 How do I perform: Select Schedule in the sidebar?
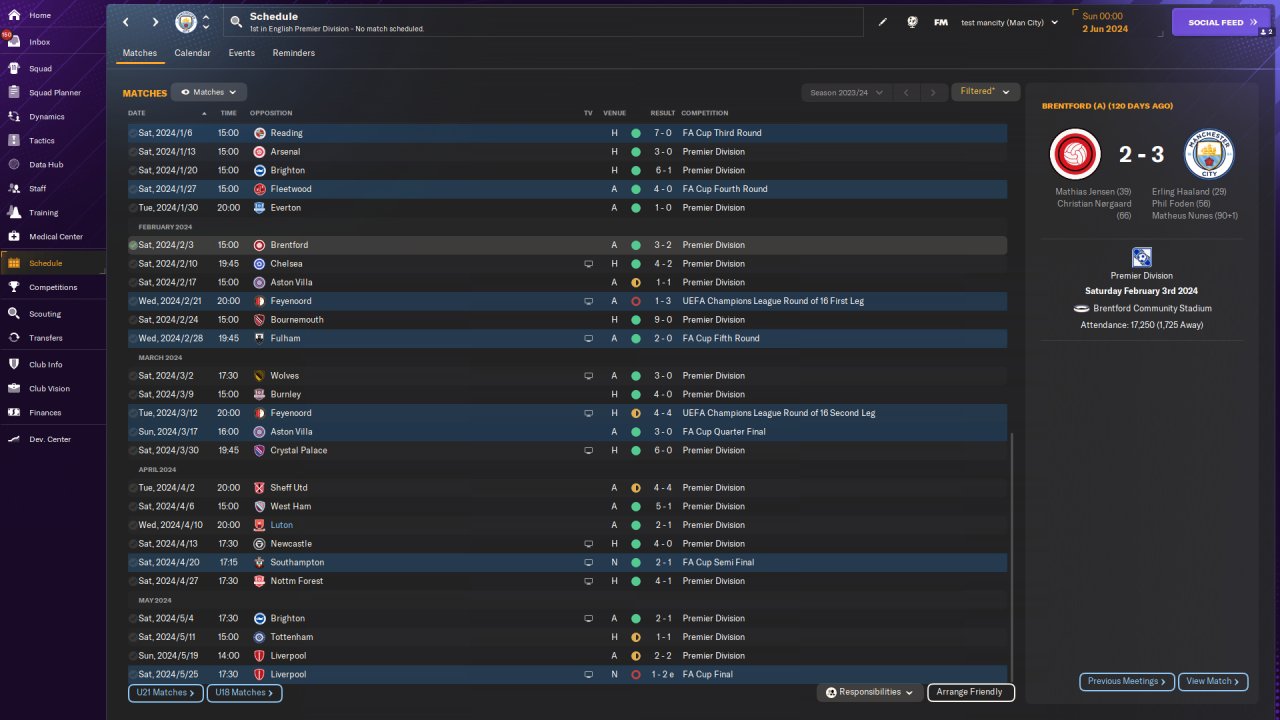point(53,263)
